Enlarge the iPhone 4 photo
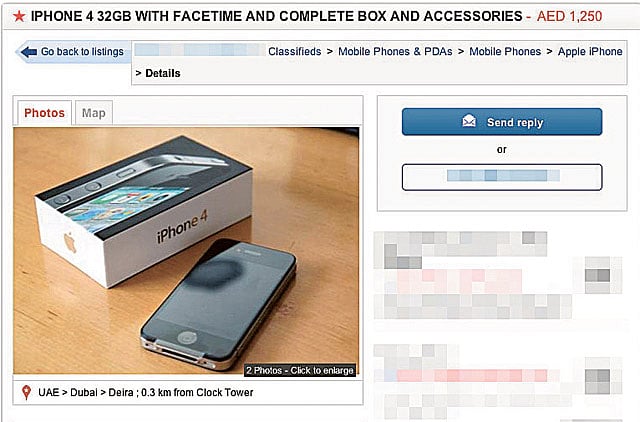The width and height of the screenshot is (640, 422). (186, 251)
